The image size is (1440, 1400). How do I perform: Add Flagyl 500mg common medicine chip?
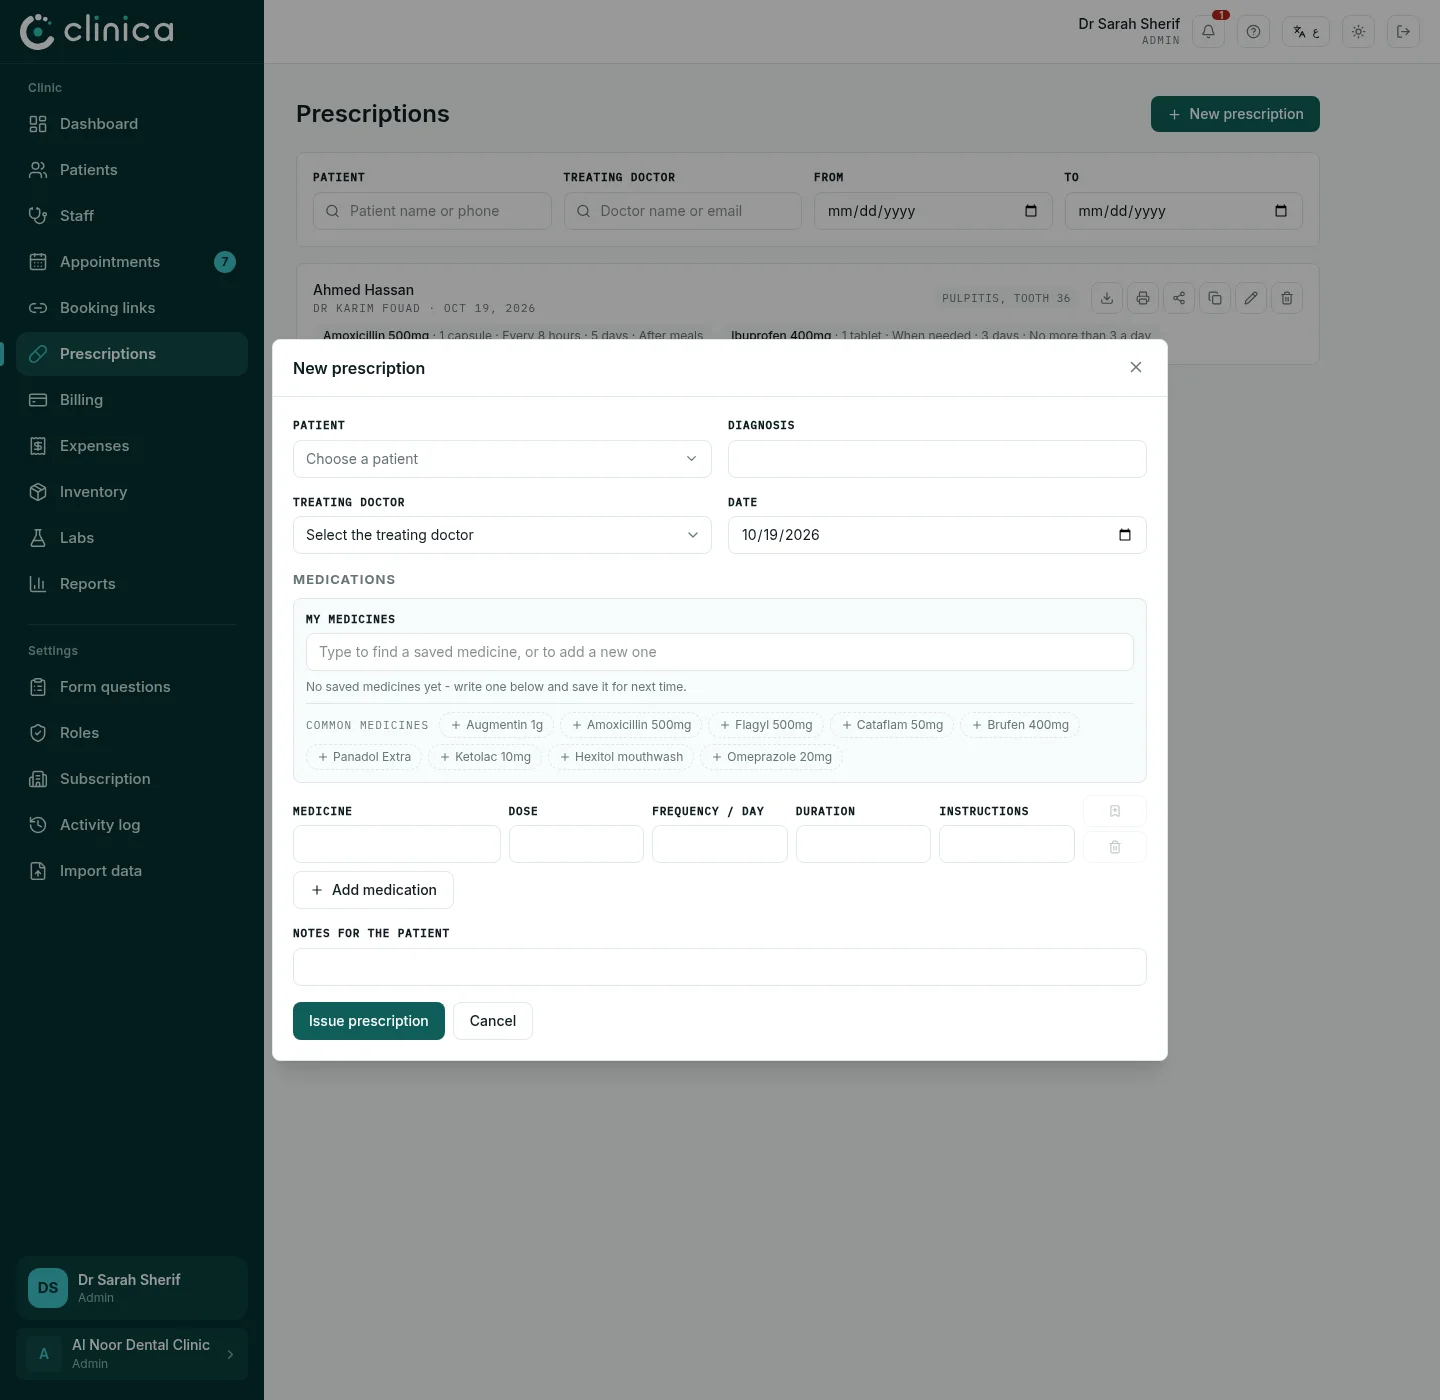[766, 725]
